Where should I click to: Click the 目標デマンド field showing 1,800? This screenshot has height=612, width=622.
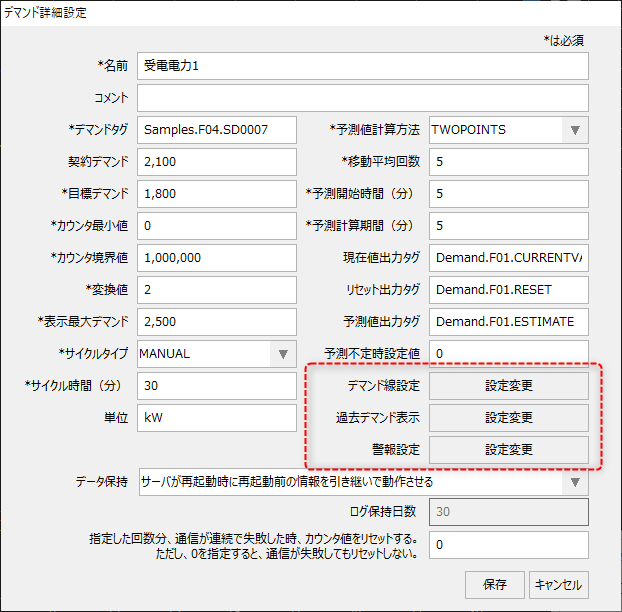click(x=217, y=193)
